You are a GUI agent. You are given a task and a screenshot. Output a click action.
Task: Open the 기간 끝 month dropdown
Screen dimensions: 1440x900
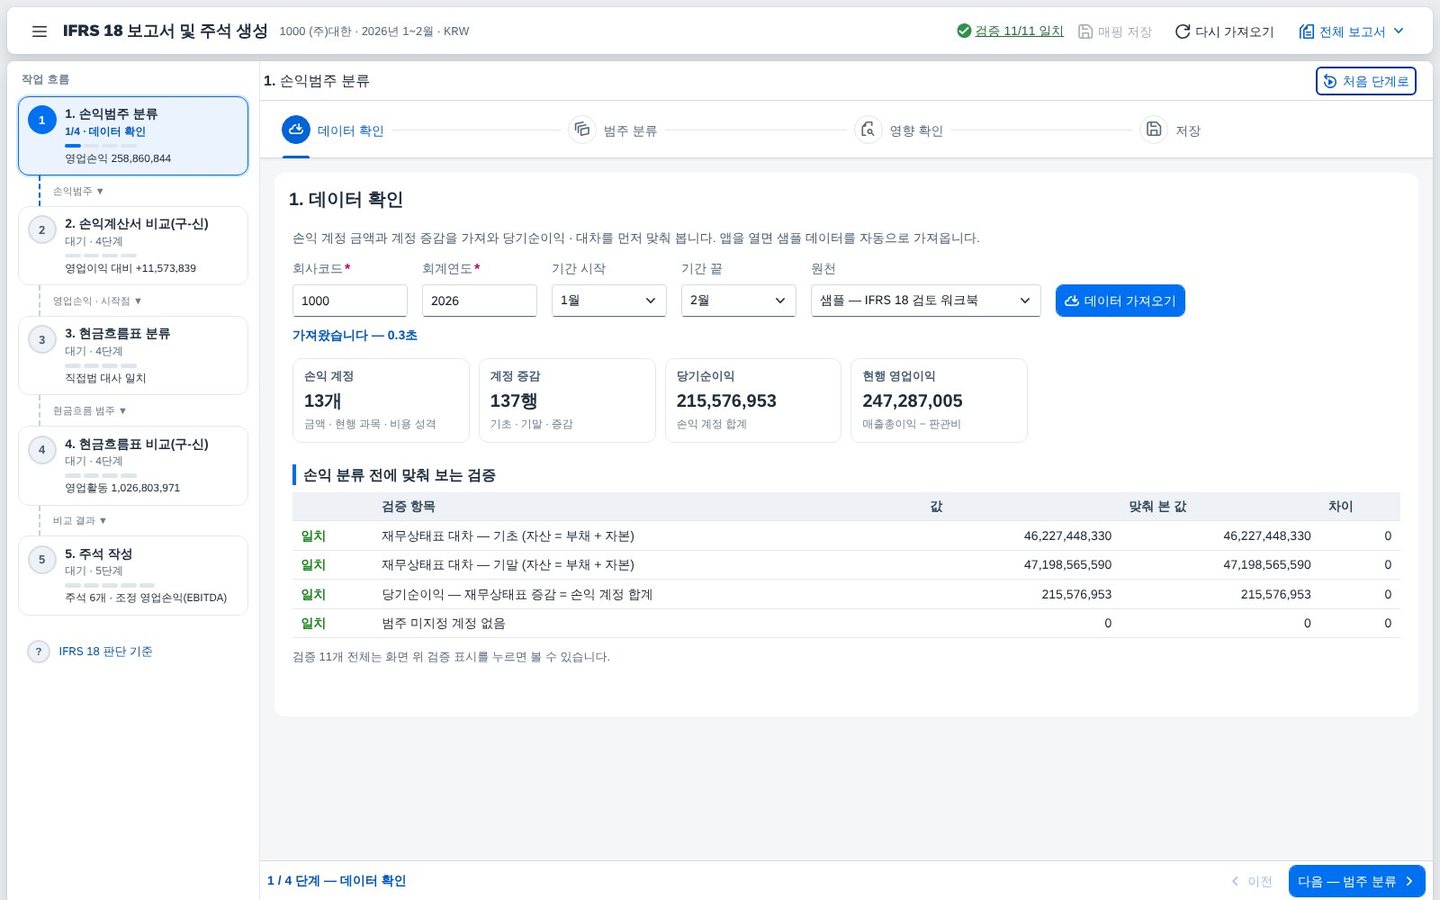tap(738, 300)
